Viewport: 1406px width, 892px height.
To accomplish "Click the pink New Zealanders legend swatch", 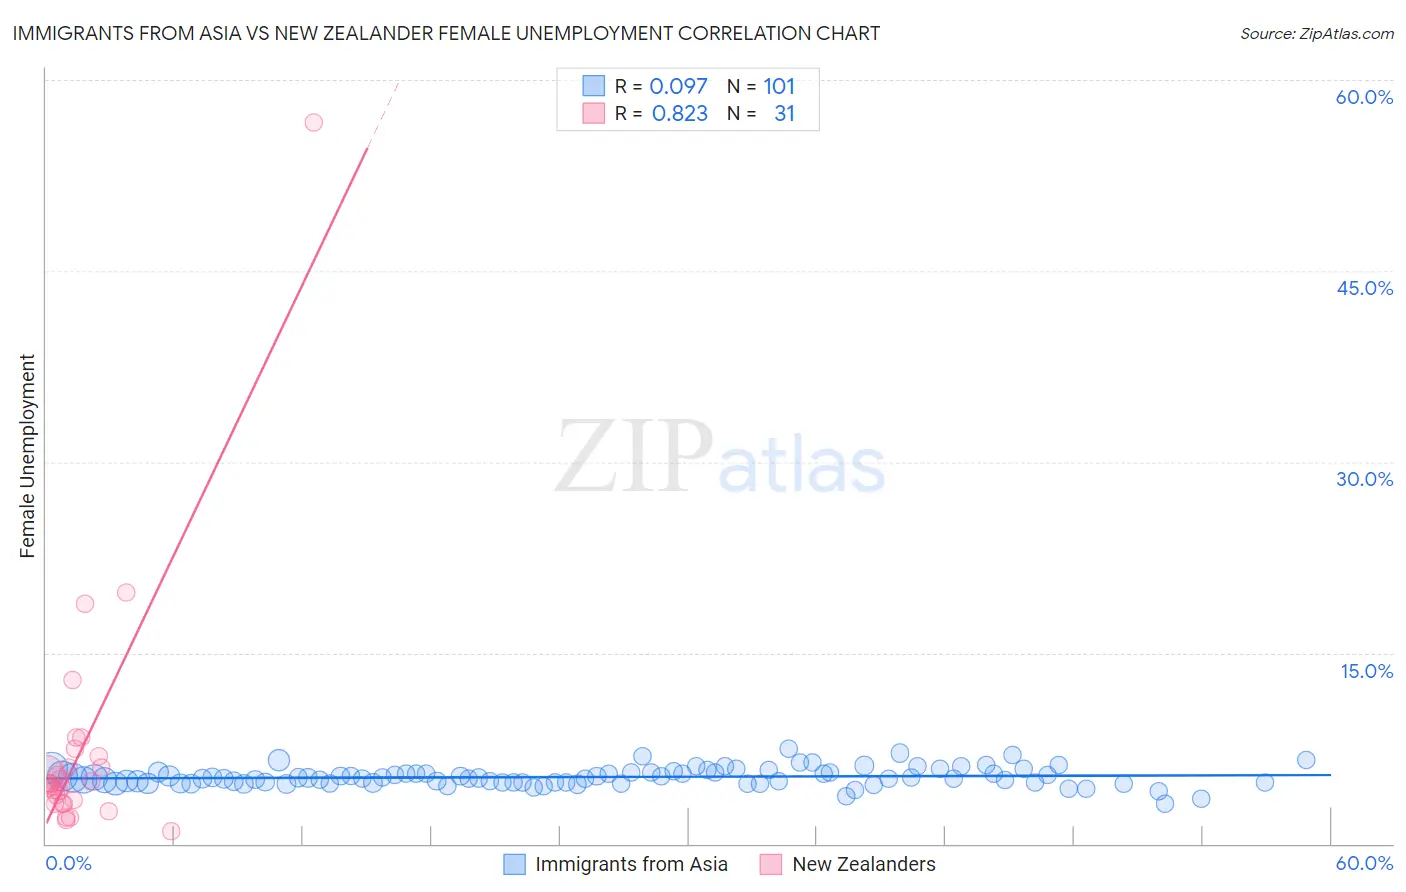I will pos(771,864).
